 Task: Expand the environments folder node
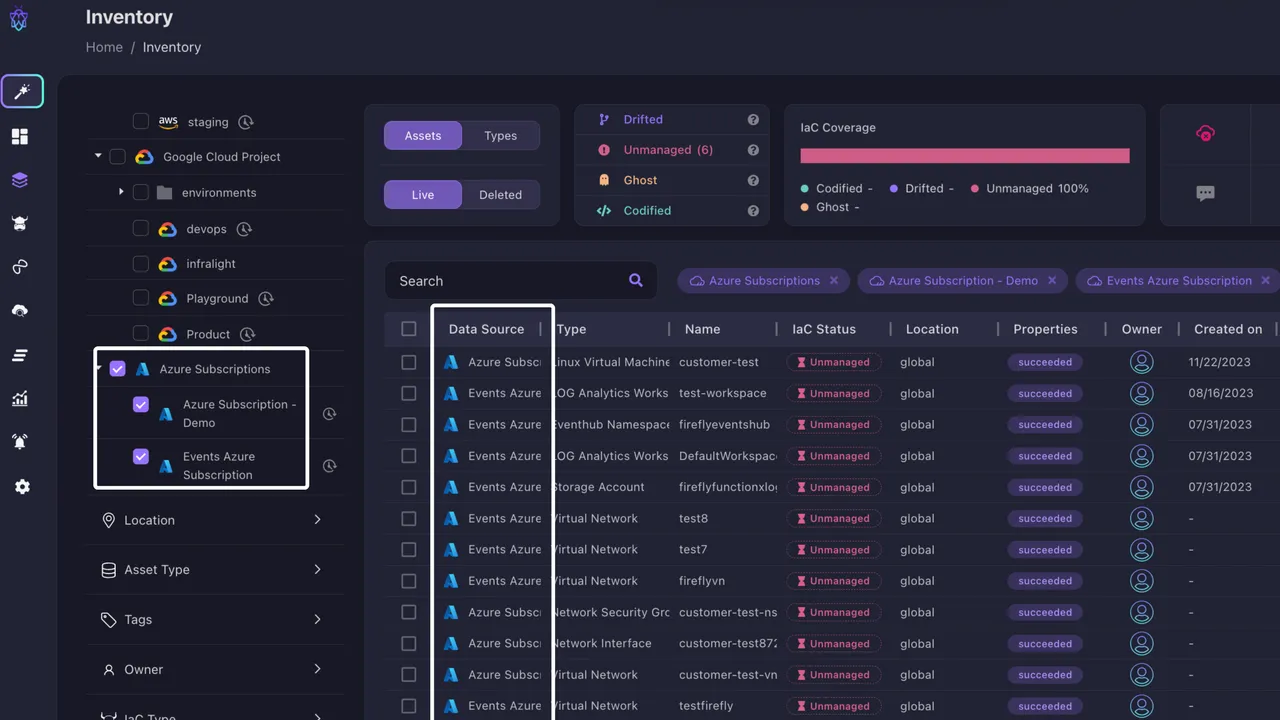[121, 191]
